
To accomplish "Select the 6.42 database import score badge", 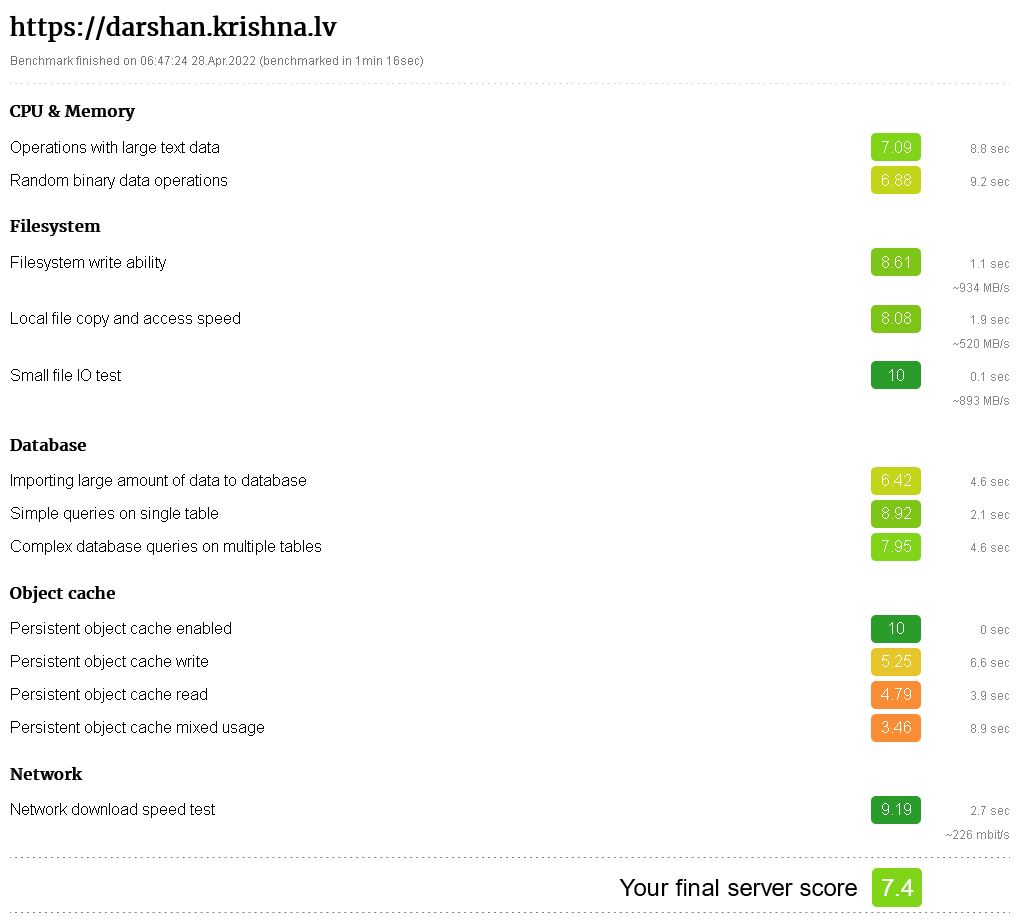I will point(896,481).
